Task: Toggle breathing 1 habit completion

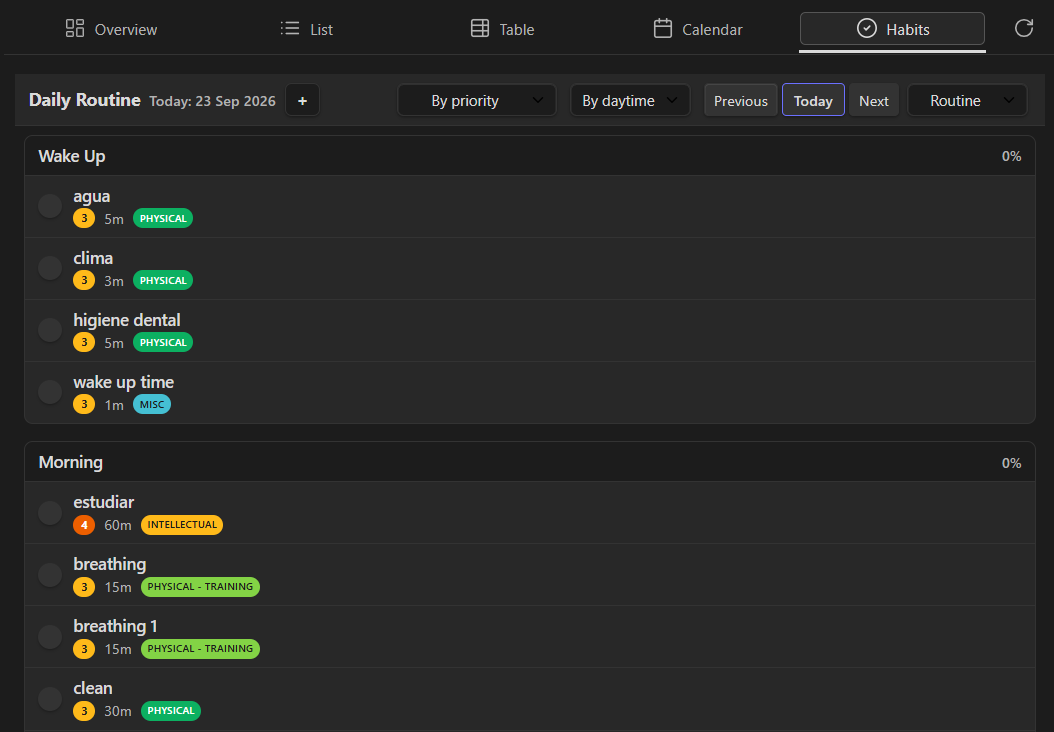Action: click(50, 636)
